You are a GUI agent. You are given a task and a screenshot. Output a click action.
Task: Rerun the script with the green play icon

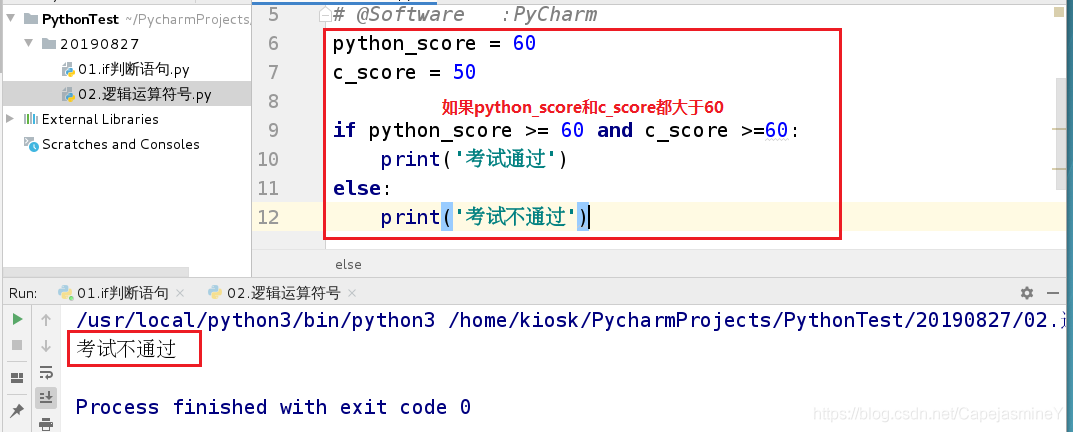pyautogui.click(x=18, y=319)
